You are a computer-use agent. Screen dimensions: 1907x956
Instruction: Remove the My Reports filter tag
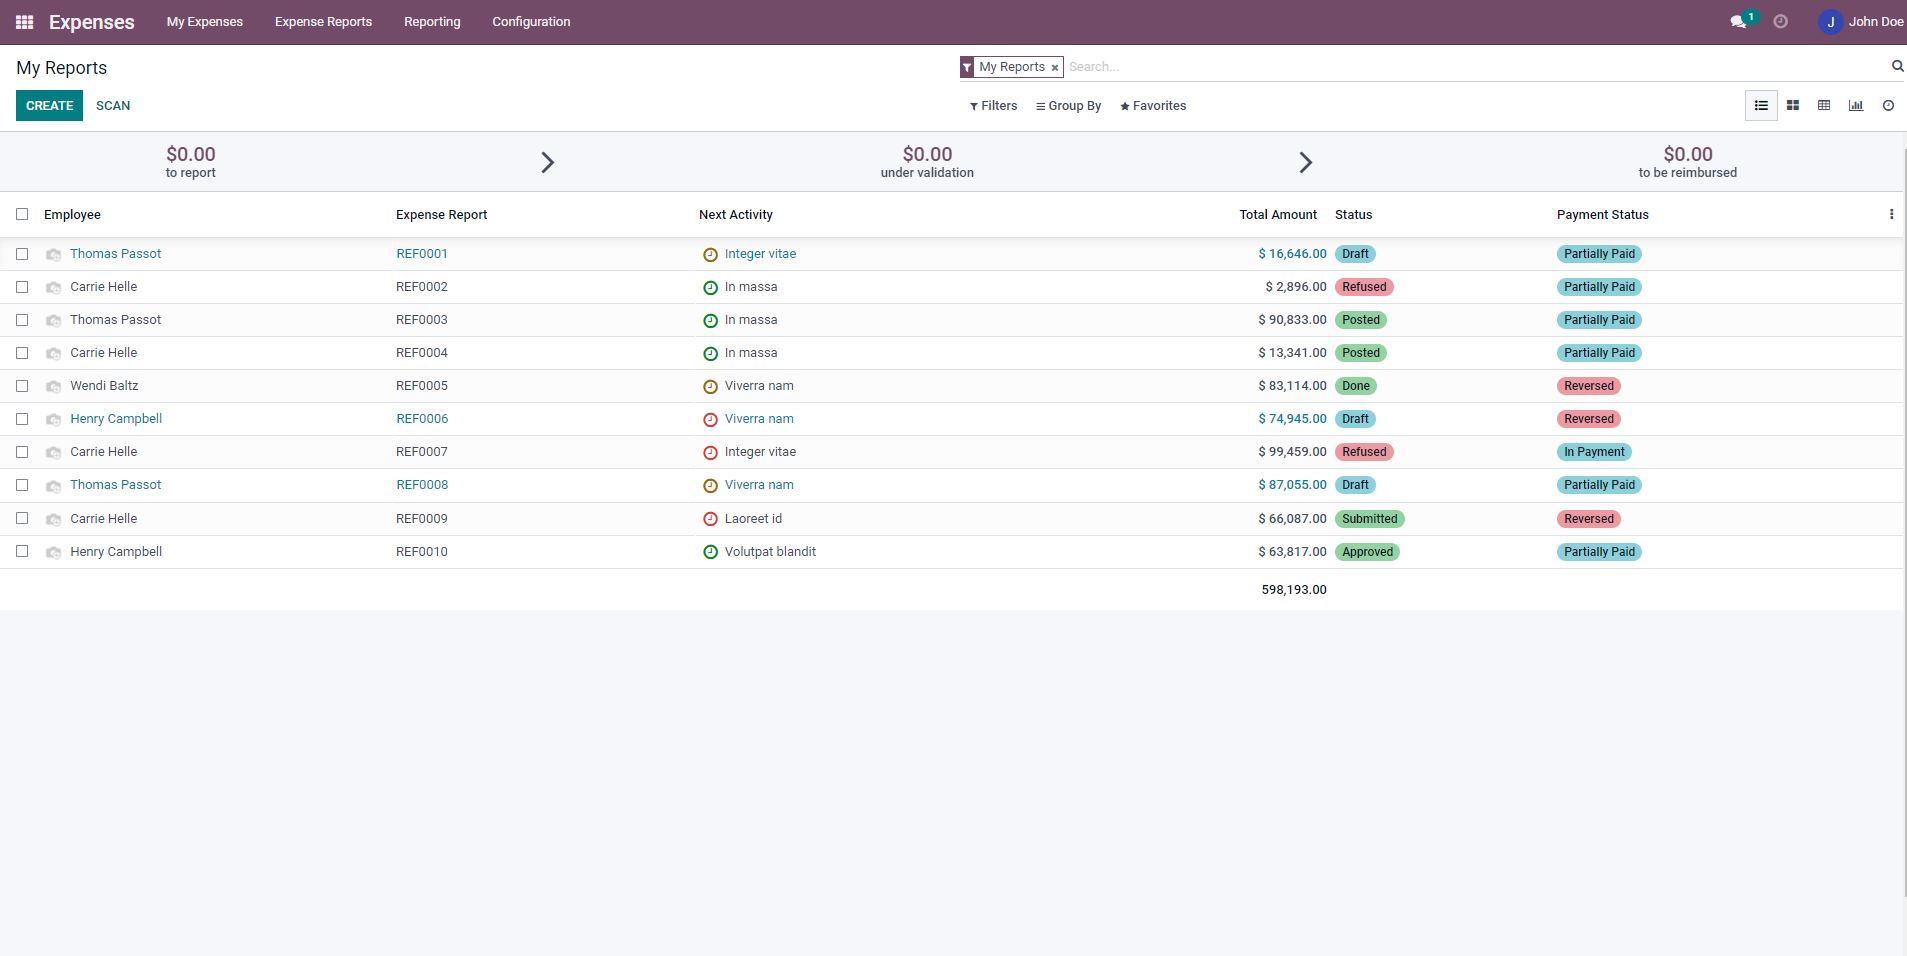(x=1054, y=68)
